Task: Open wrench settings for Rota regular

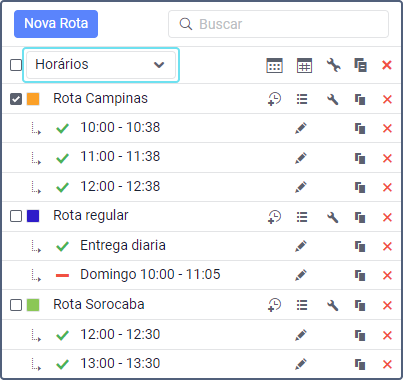Action: pyautogui.click(x=333, y=217)
